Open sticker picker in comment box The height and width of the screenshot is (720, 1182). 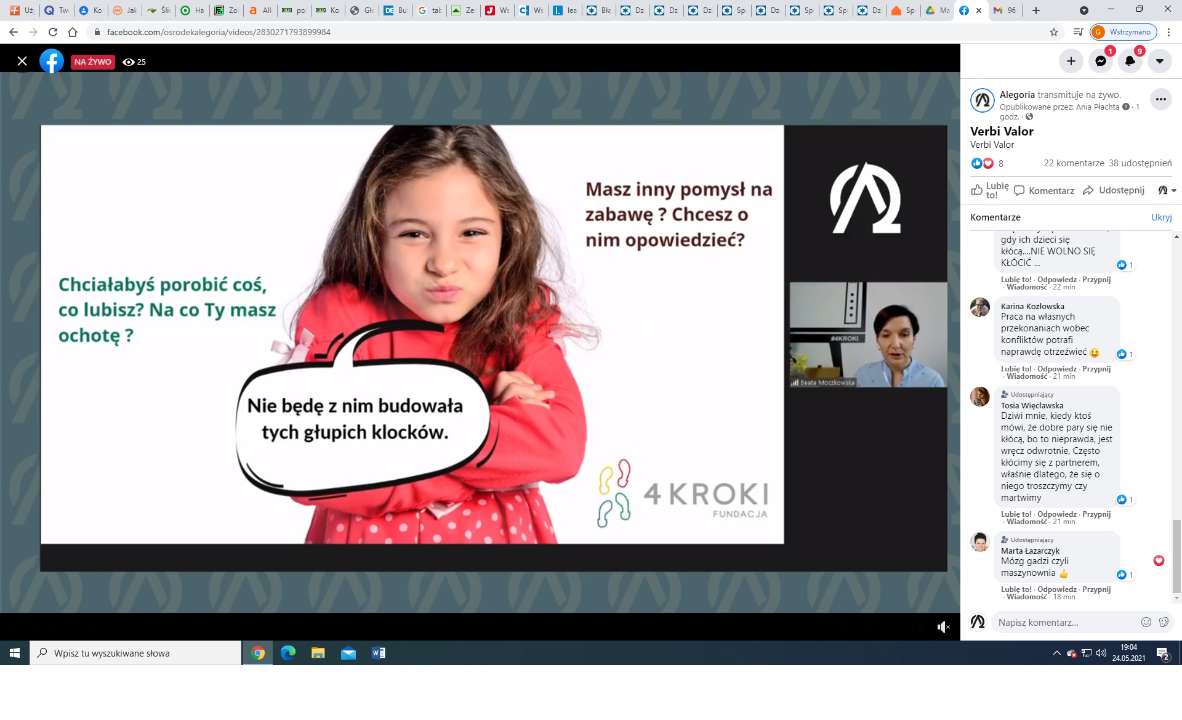point(1164,622)
